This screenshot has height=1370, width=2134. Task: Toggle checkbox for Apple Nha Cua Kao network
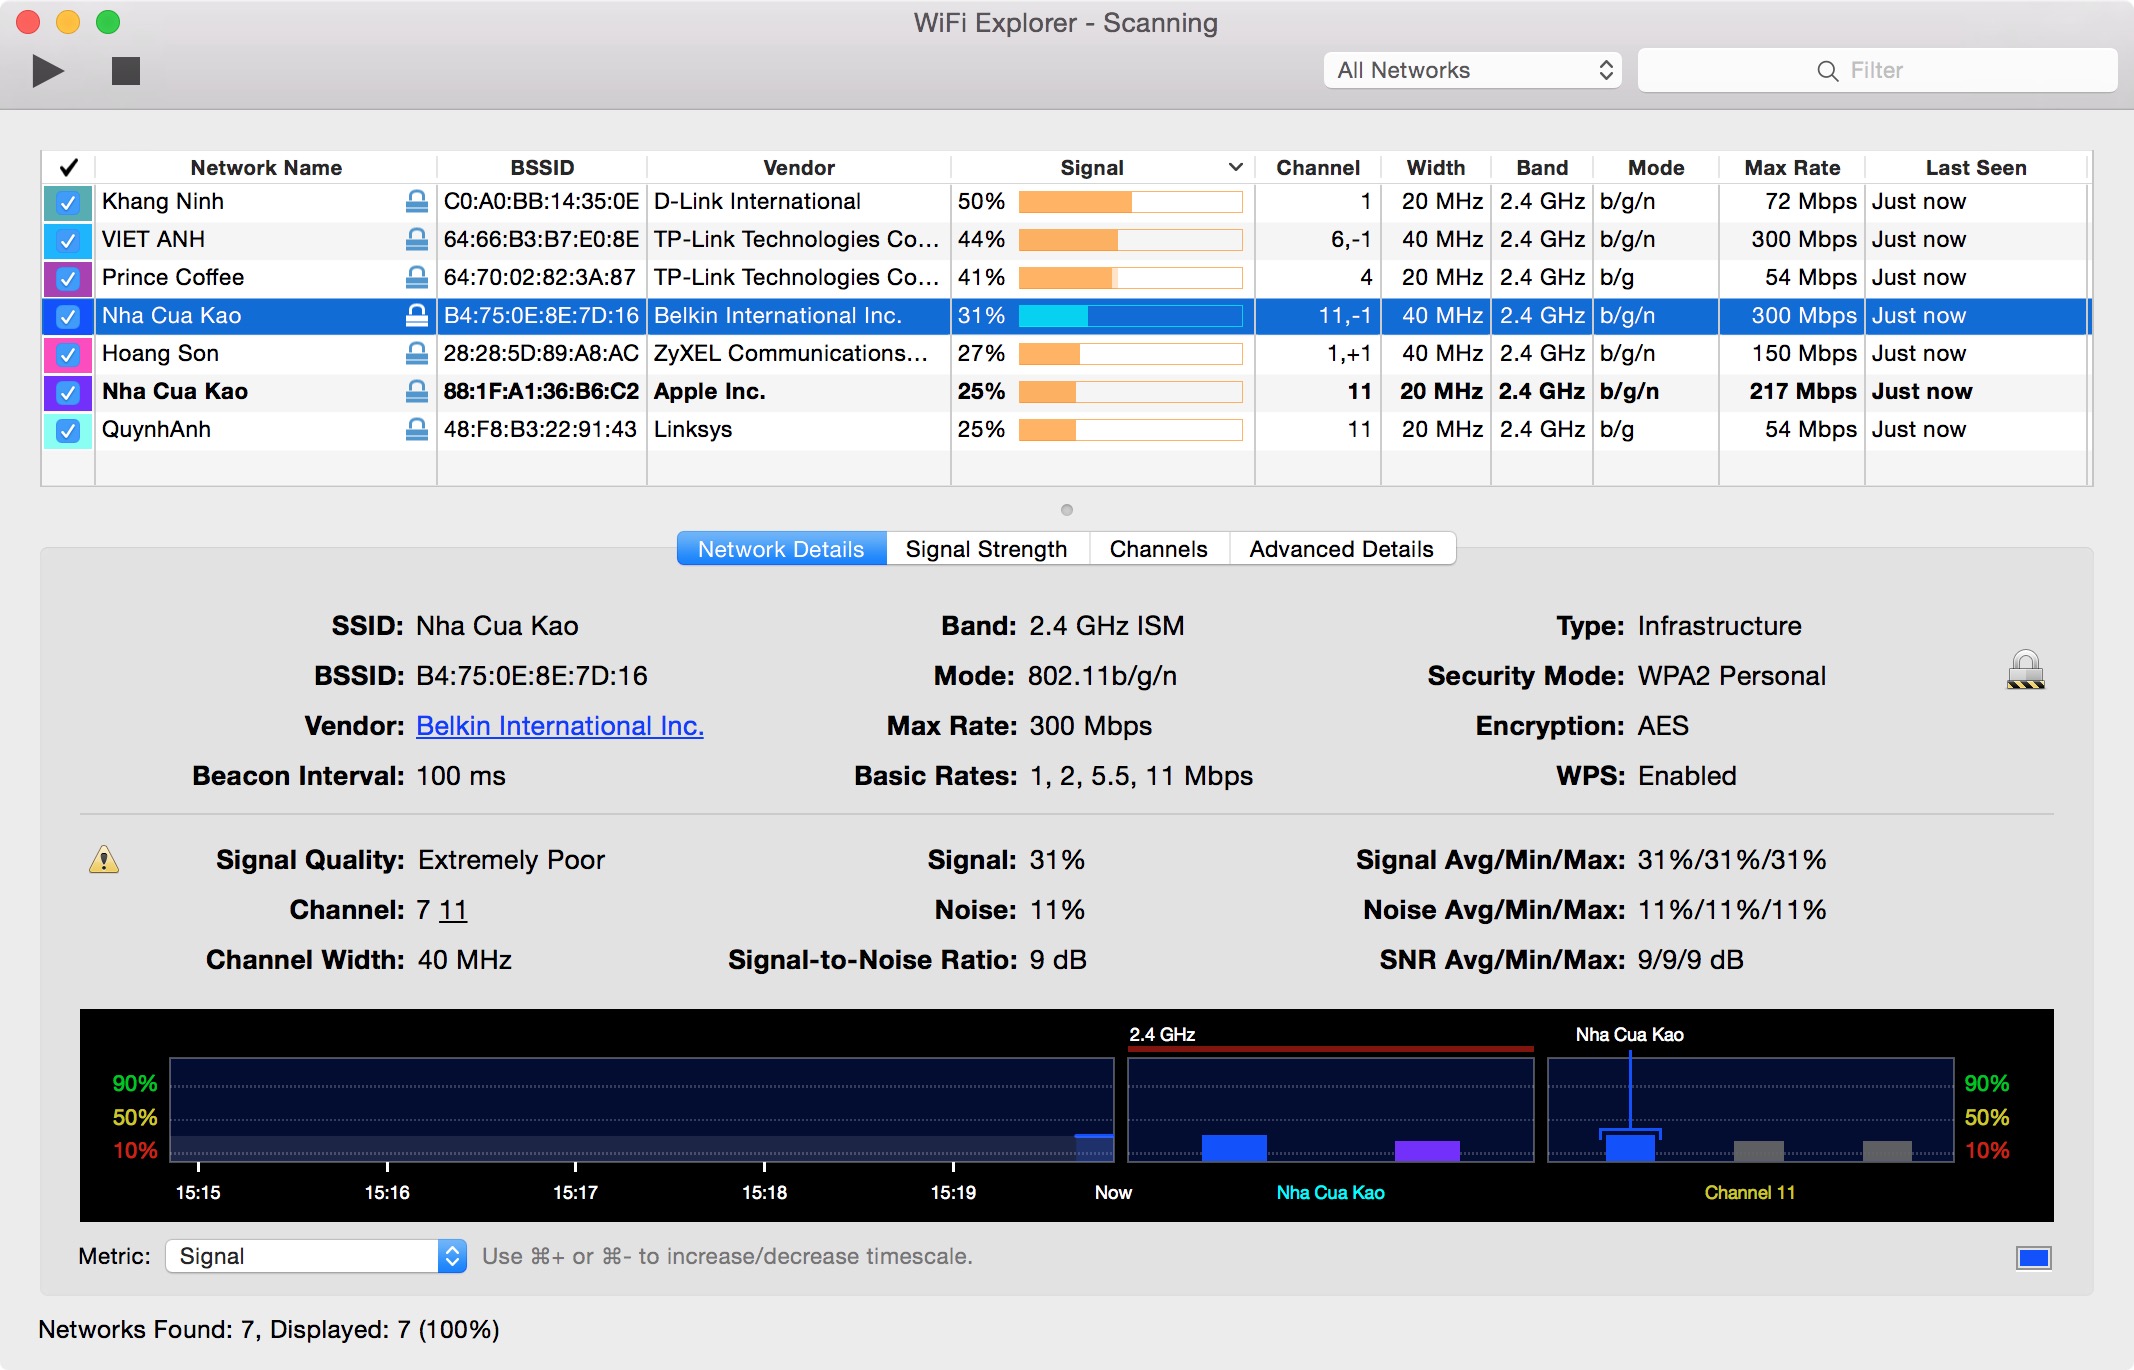click(68, 392)
